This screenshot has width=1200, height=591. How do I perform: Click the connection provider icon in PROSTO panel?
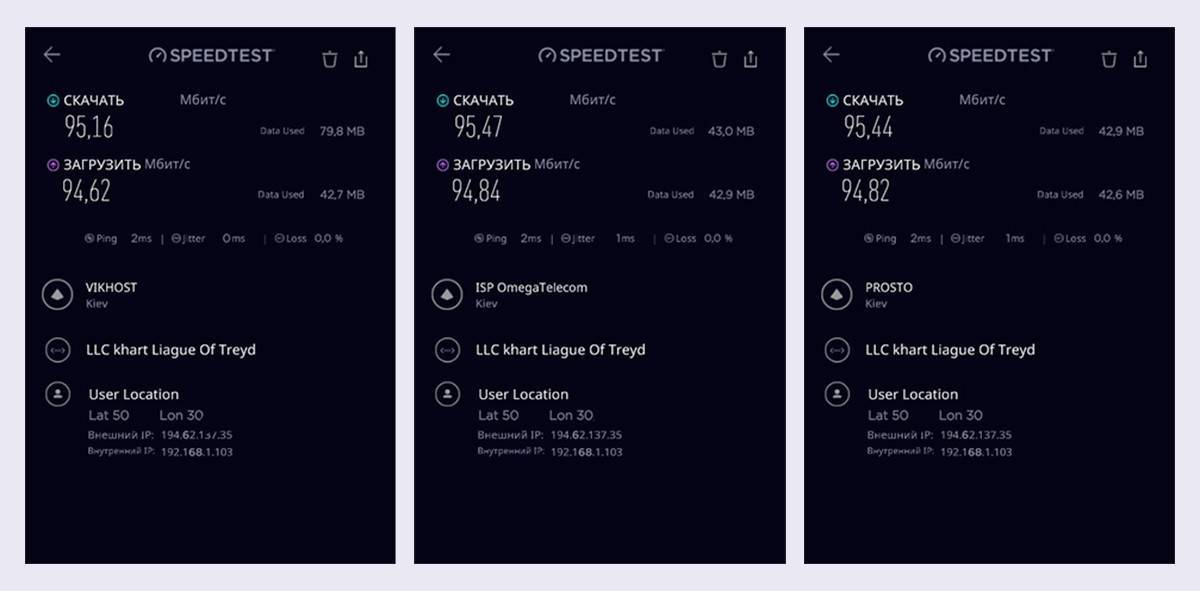[x=836, y=350]
